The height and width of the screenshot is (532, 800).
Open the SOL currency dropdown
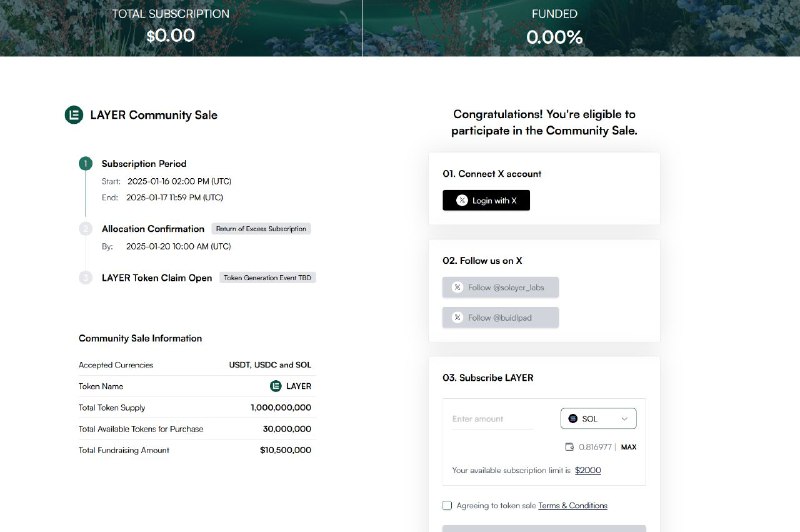pyautogui.click(x=598, y=419)
